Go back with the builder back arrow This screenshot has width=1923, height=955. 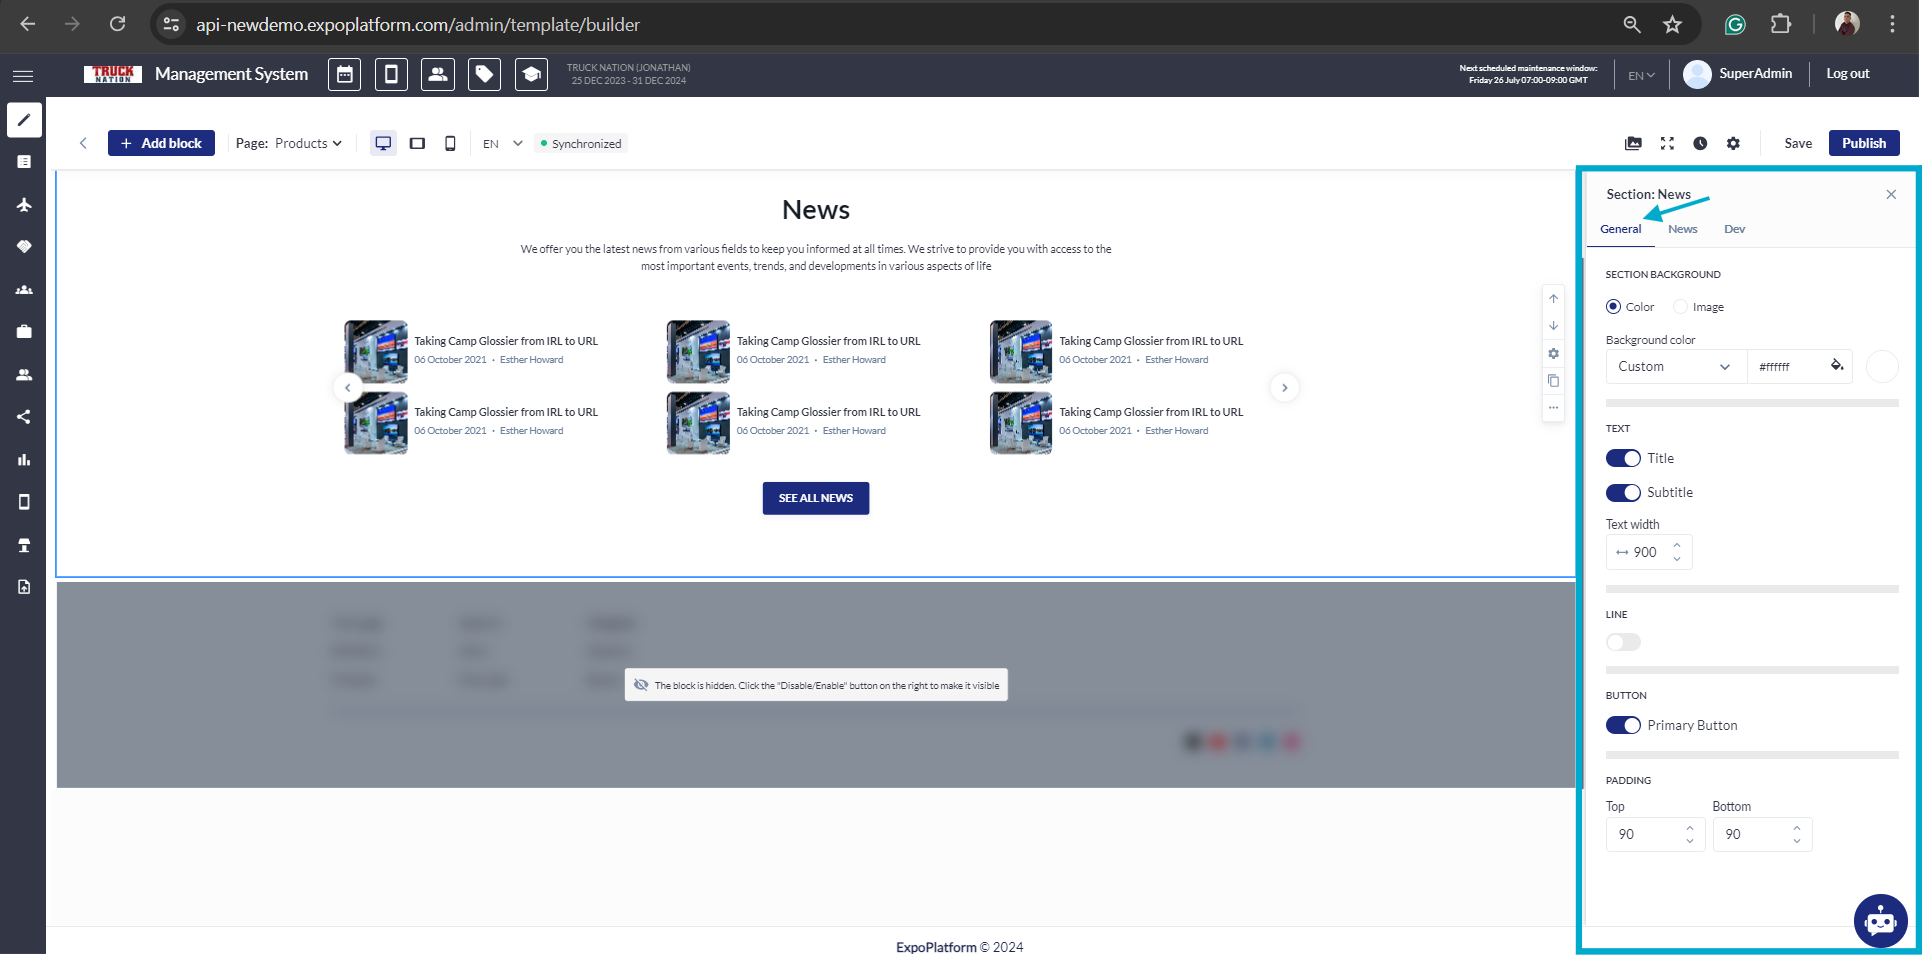[x=83, y=144]
